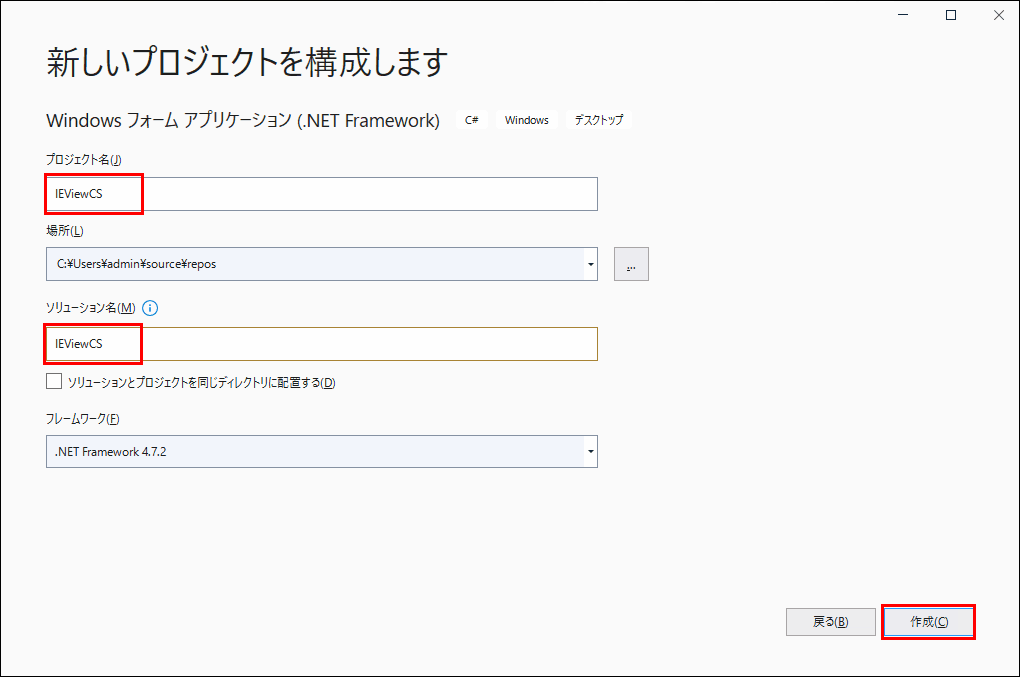Expand the .NET Framework 4.7.2 dropdown
1020x677 pixels.
[591, 451]
